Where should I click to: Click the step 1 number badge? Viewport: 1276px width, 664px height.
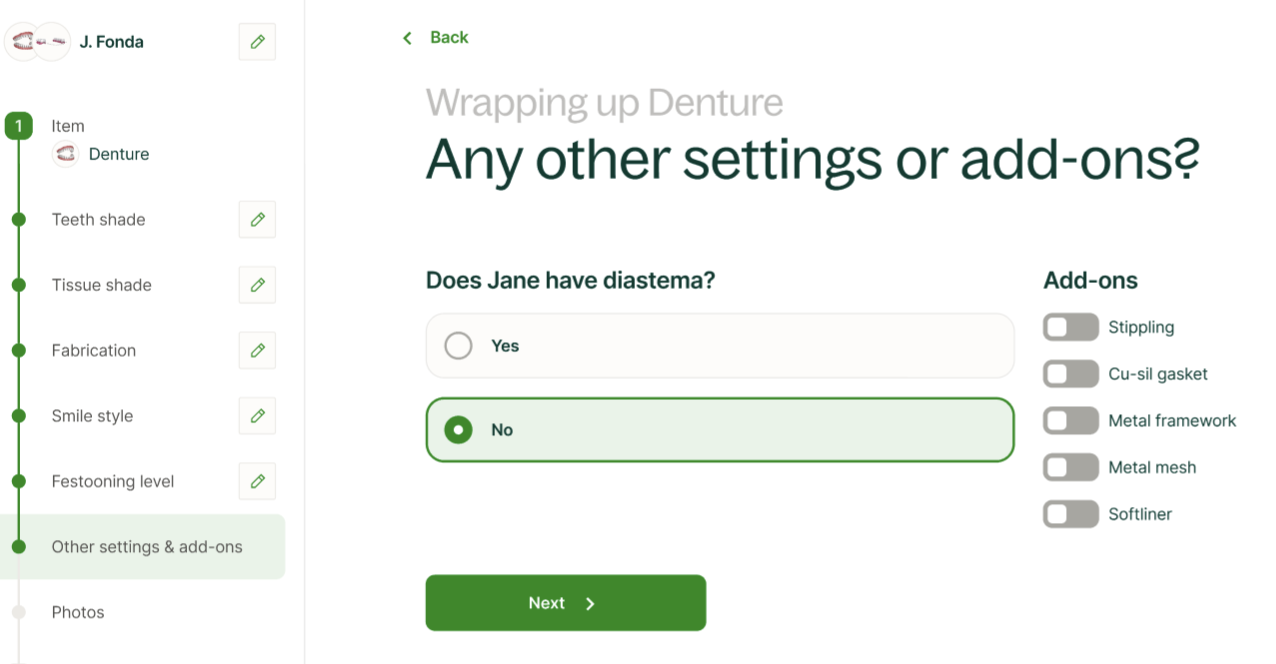pyautogui.click(x=18, y=126)
